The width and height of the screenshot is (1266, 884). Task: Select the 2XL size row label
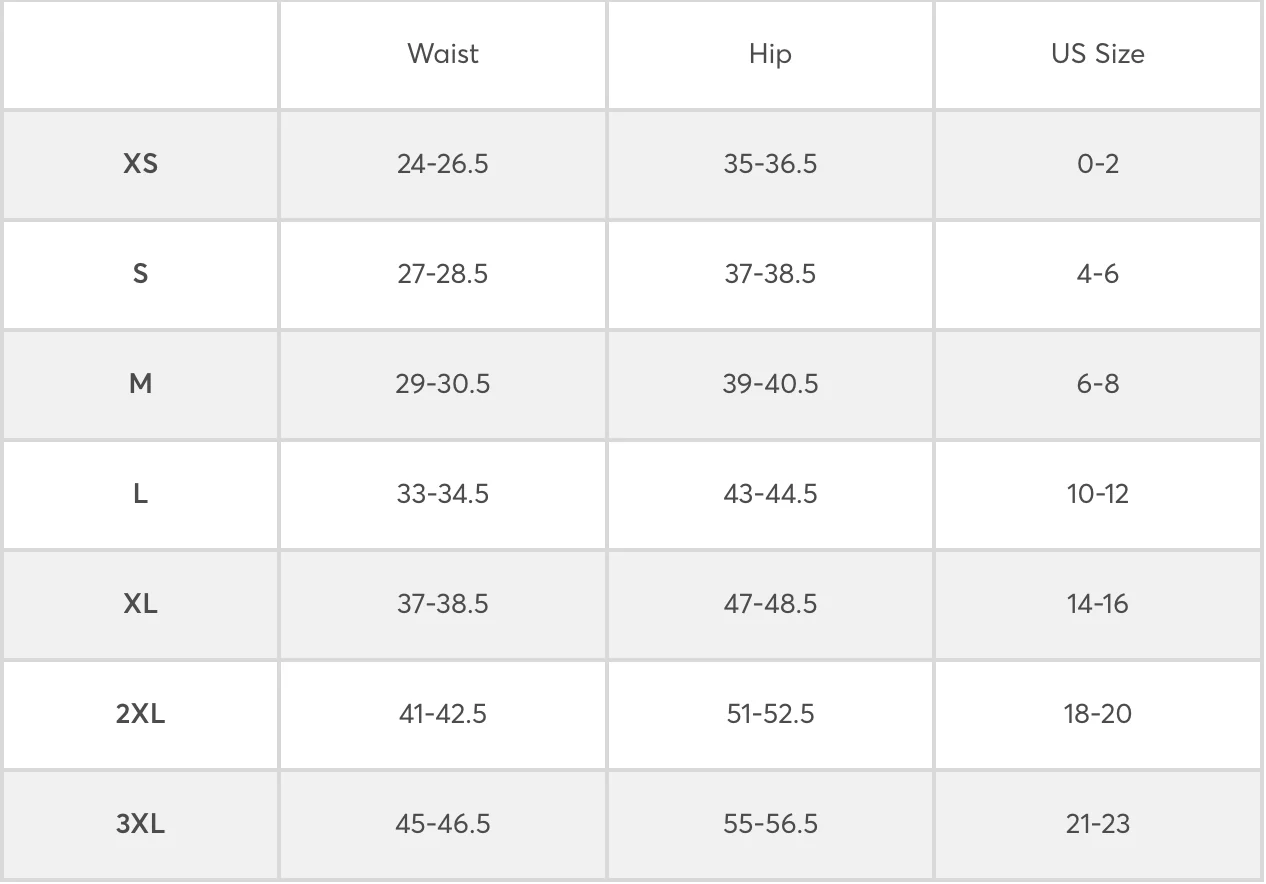pyautogui.click(x=141, y=714)
